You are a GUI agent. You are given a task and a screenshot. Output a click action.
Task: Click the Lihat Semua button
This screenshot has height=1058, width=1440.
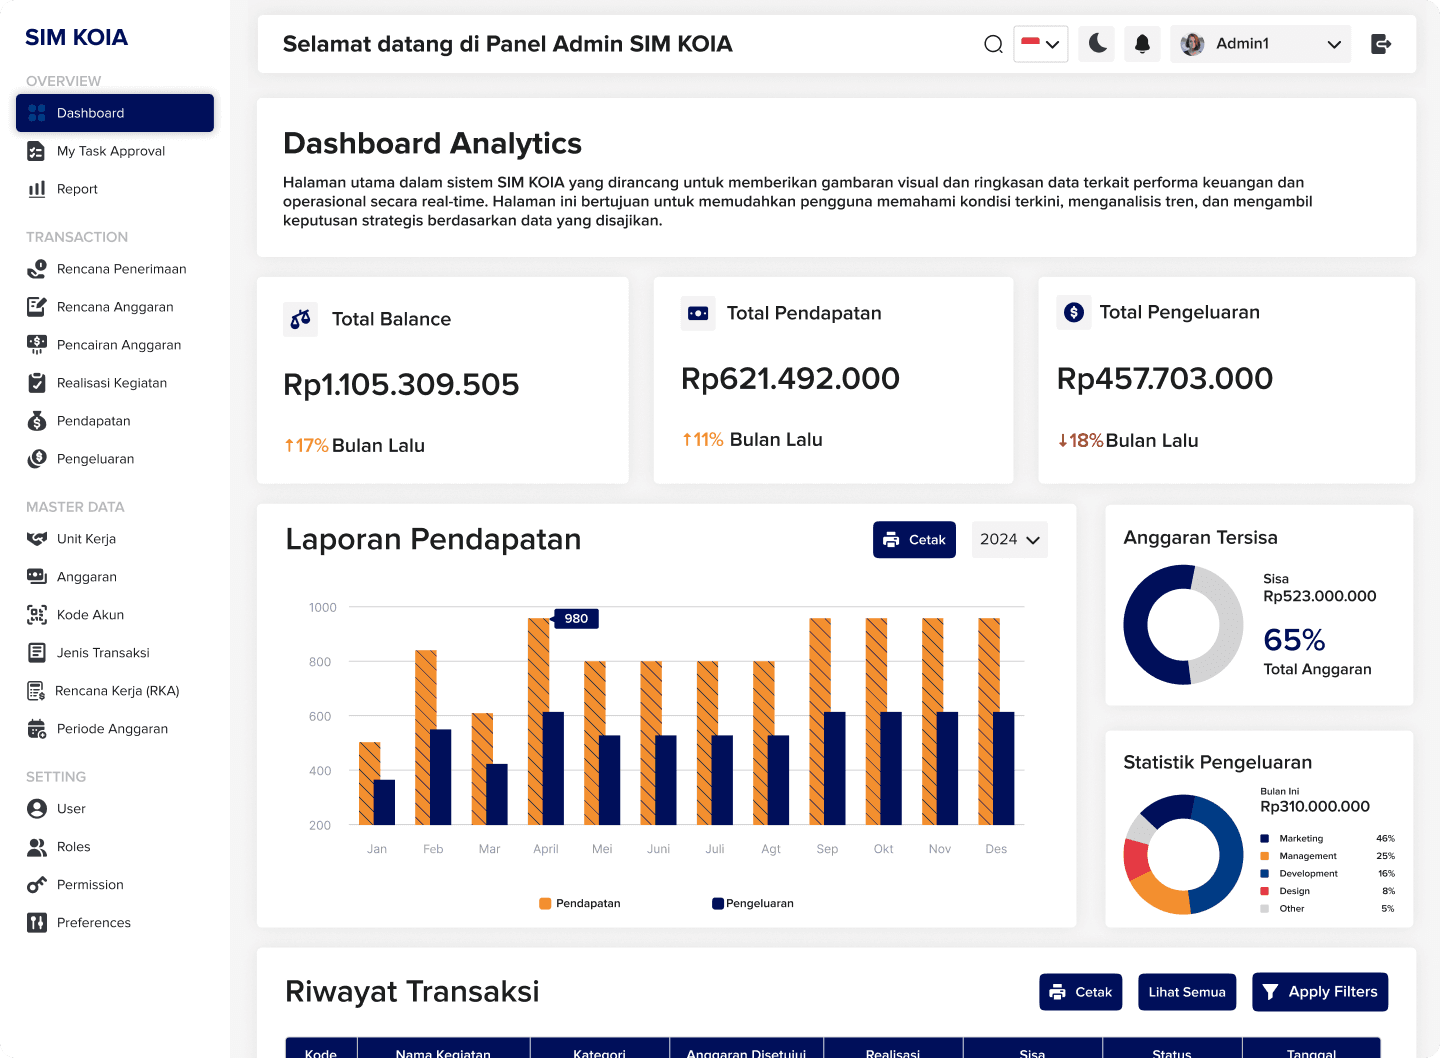[x=1187, y=992]
